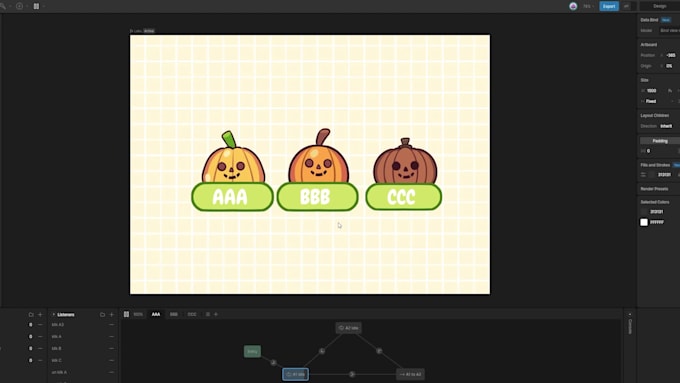Click fill list icon in Fills and Strokes
This screenshot has width=680, height=383.
(643, 175)
